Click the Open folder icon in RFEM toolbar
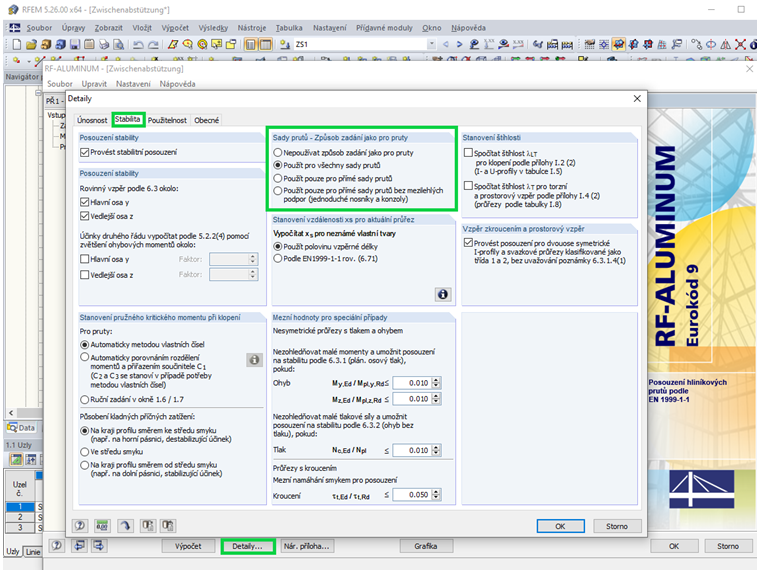Image resolution: width=760 pixels, height=570 pixels. click(x=31, y=45)
